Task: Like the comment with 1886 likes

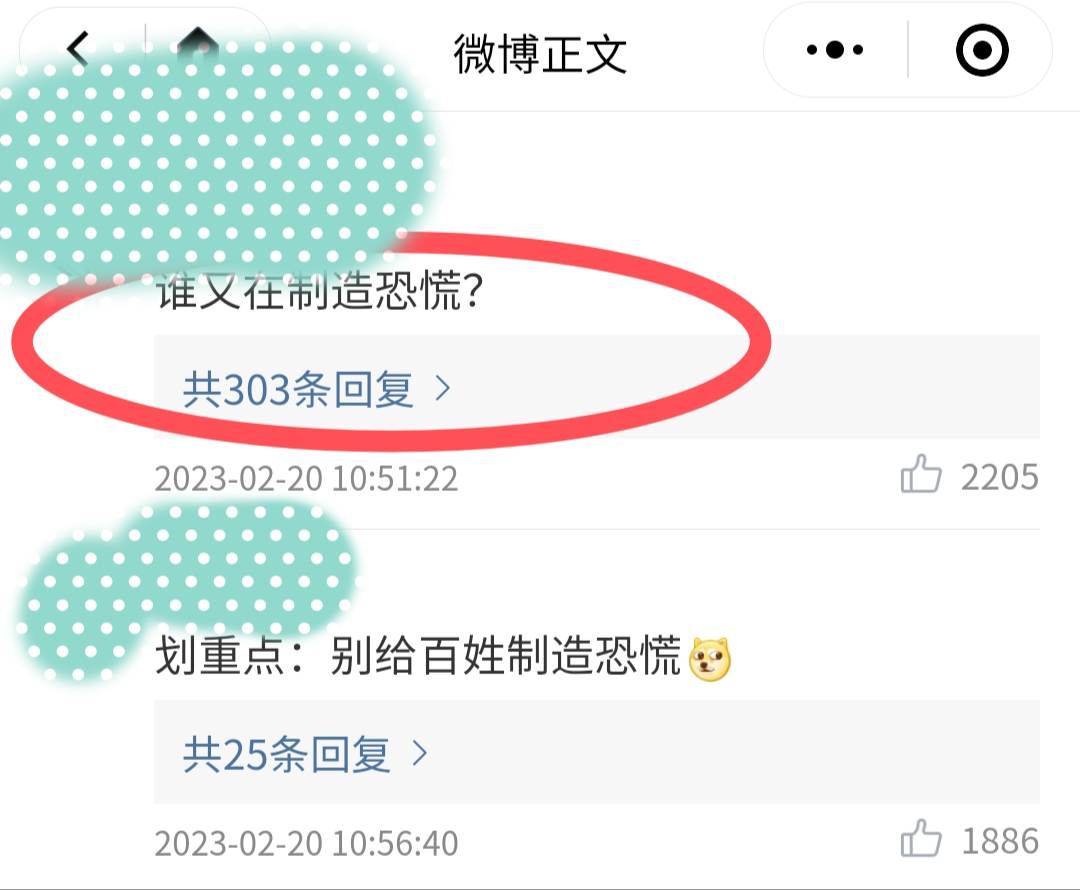Action: click(921, 838)
